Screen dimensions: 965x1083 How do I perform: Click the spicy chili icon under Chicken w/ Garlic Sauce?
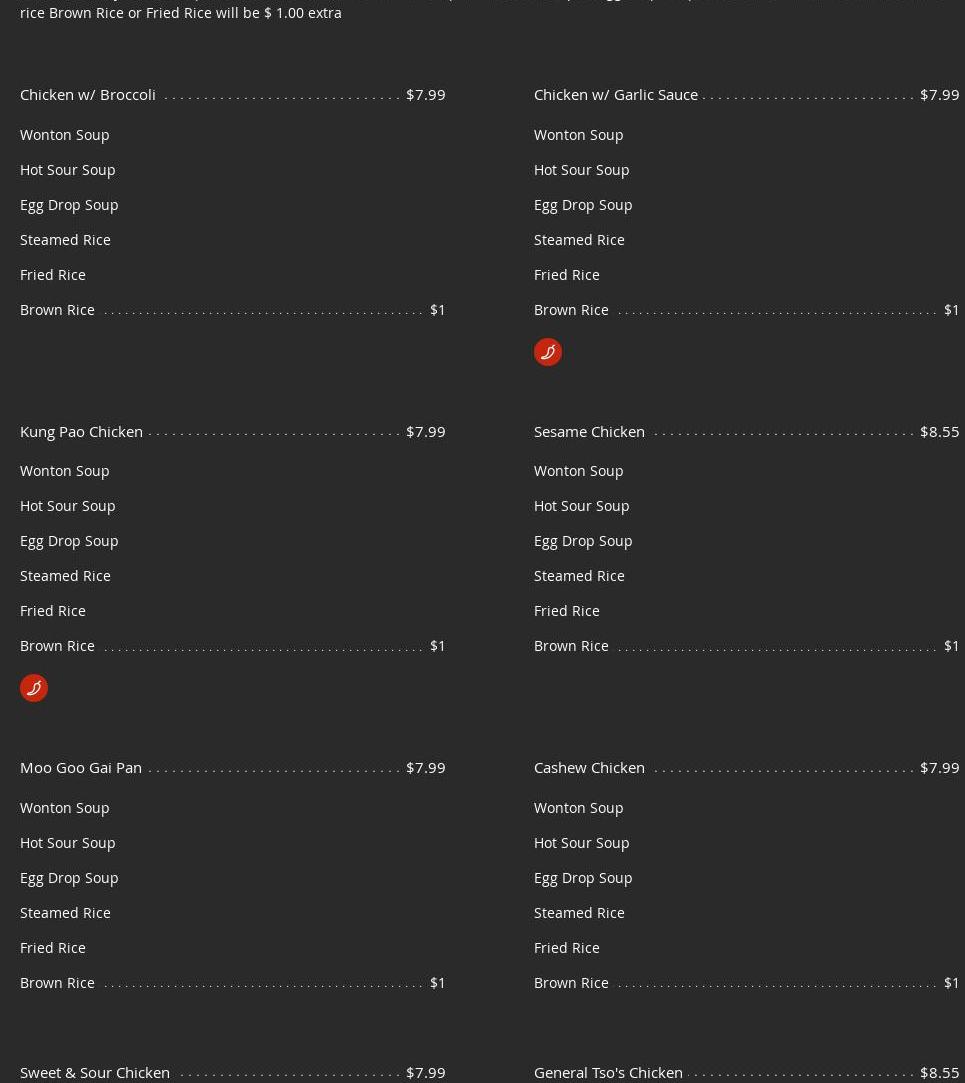[x=547, y=352]
